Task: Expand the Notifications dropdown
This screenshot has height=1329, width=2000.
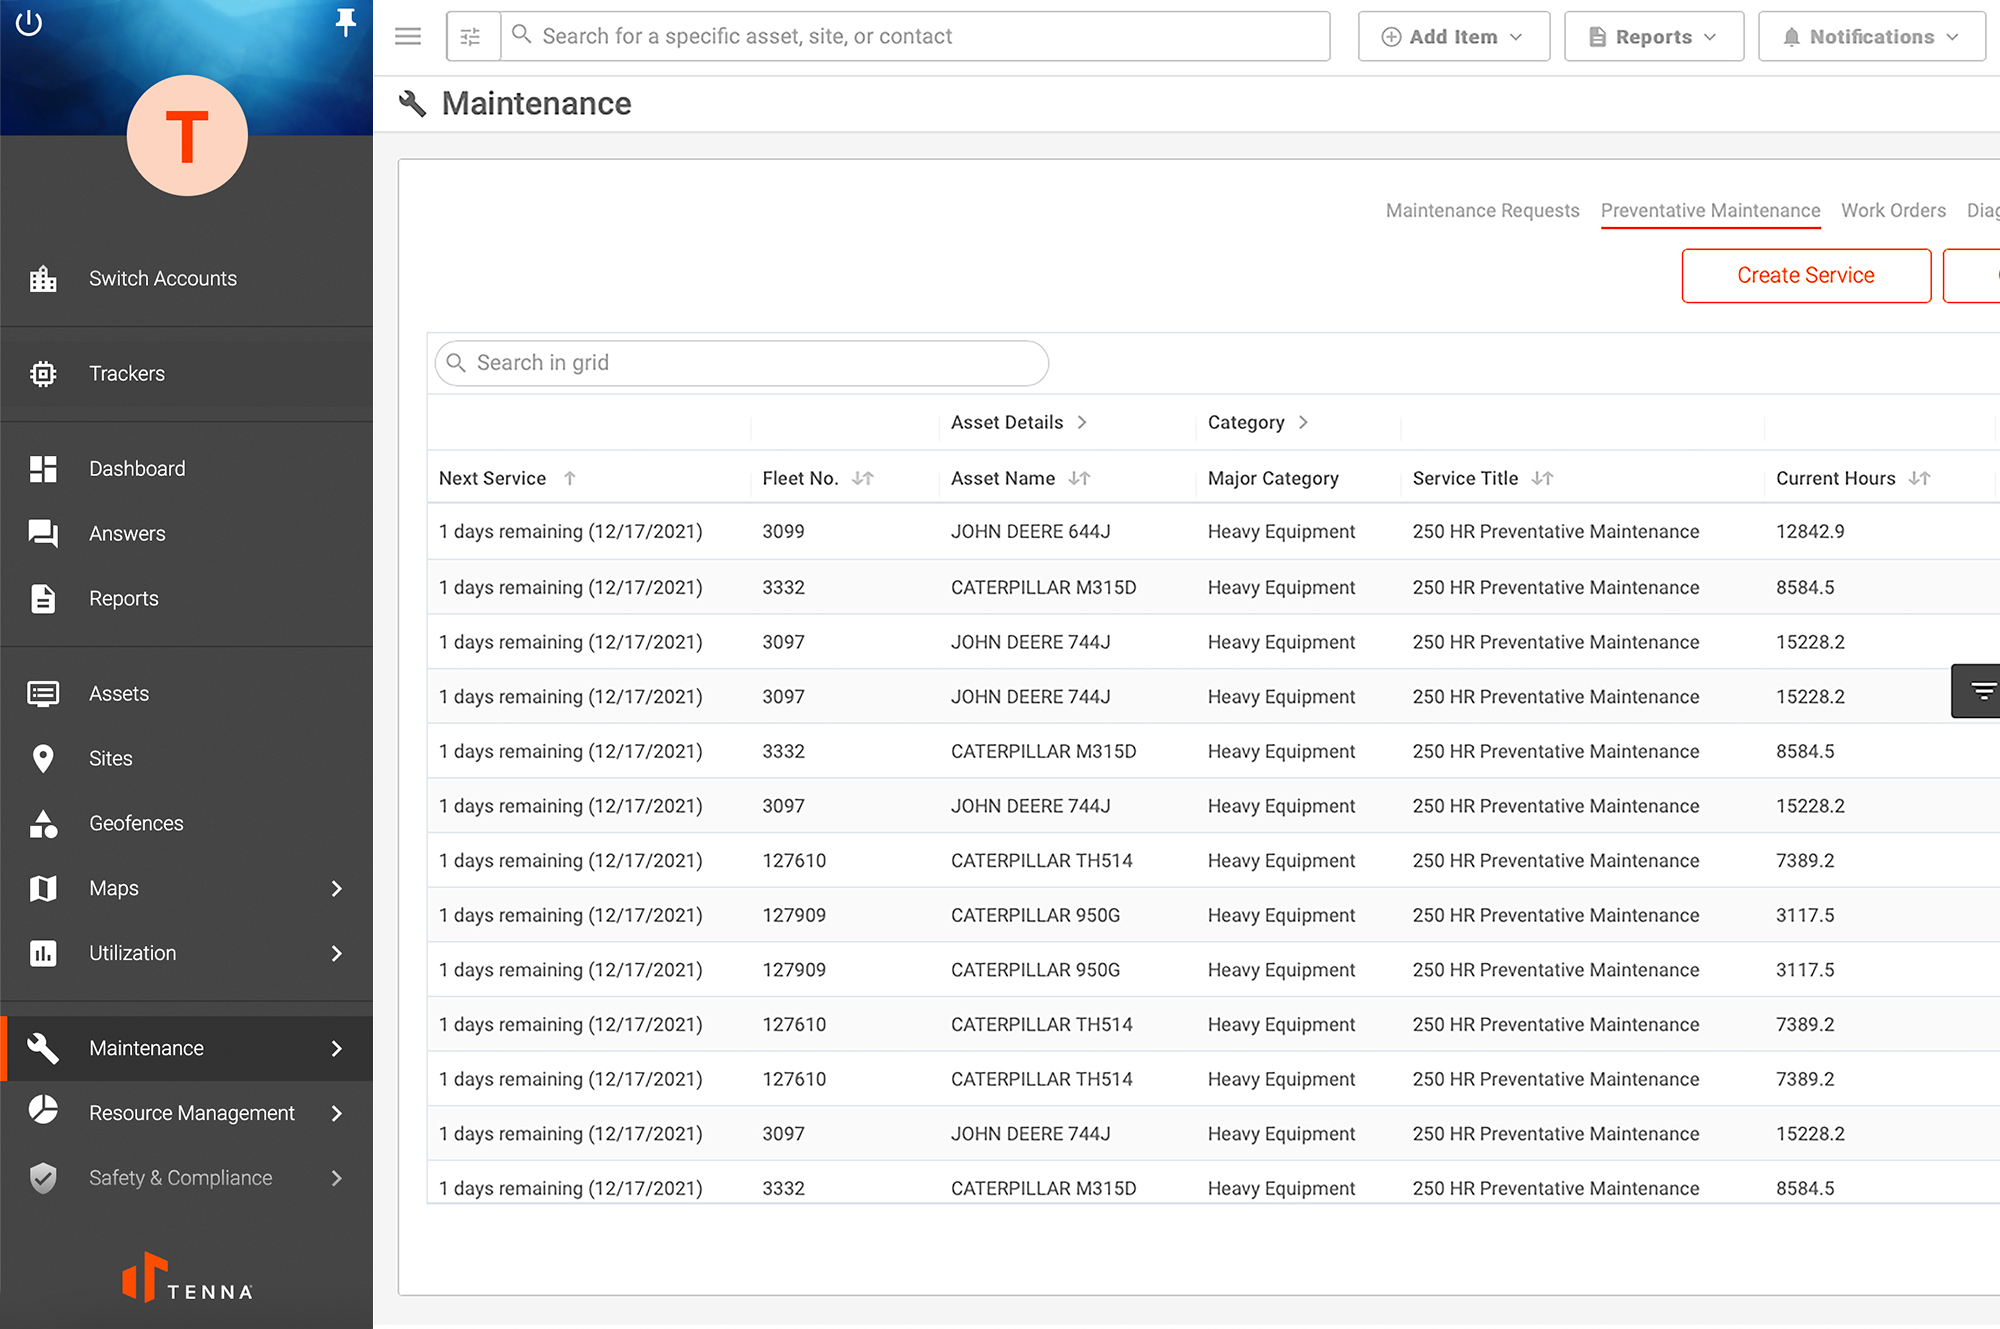Action: 1871,36
